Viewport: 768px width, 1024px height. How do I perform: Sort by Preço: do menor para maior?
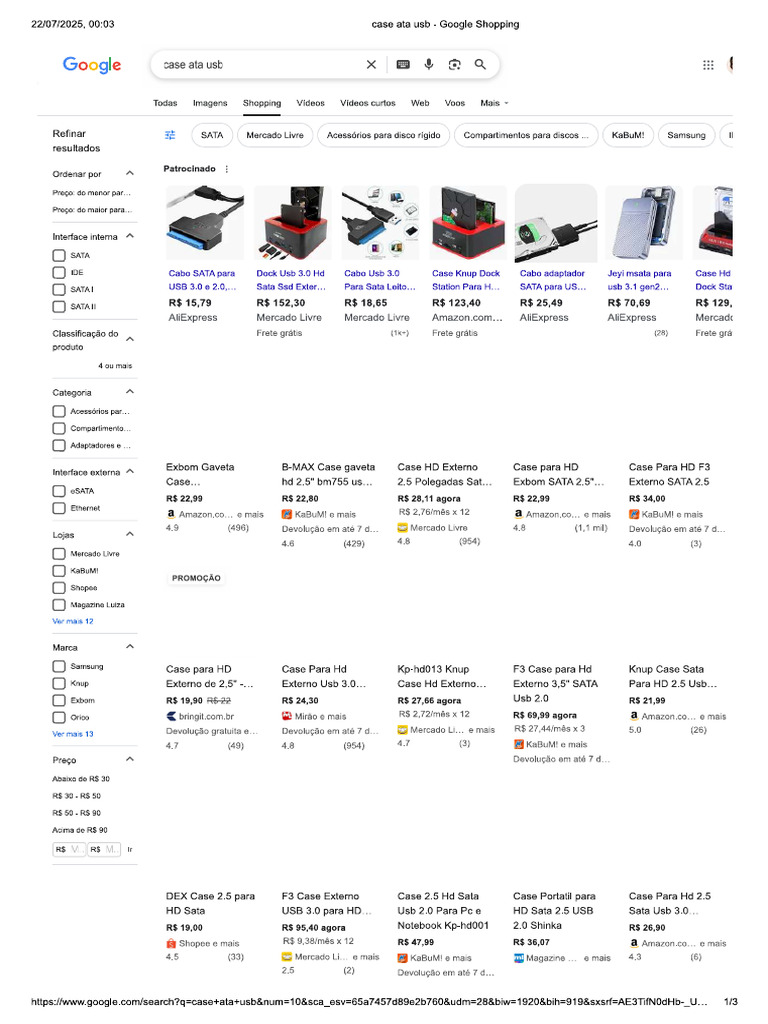[91, 193]
